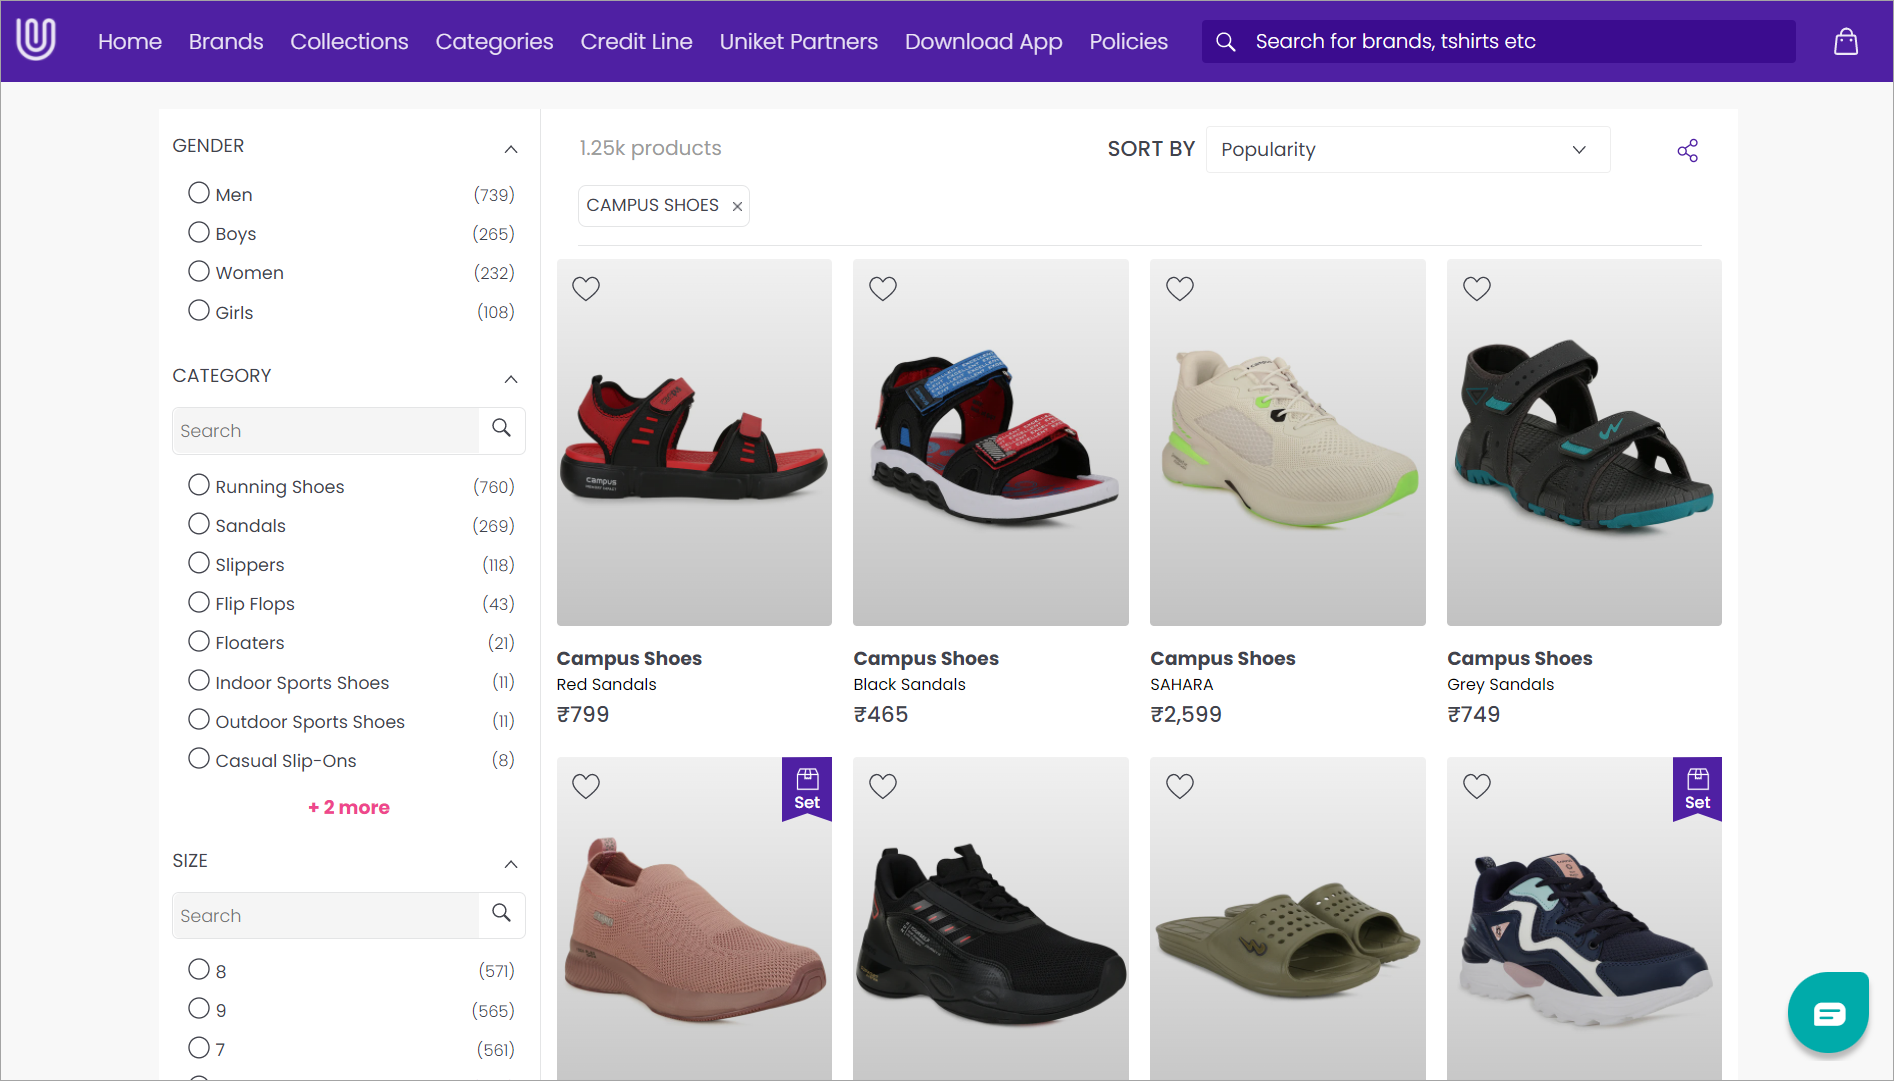Viewport: 1894px width, 1081px height.
Task: Click the Grey Sandals product name
Action: click(1500, 684)
